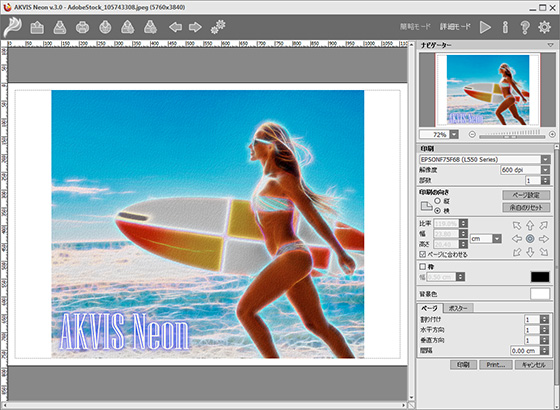560x410 pixels.
Task: Zoom out with navigator minus icon
Action: click(x=472, y=135)
